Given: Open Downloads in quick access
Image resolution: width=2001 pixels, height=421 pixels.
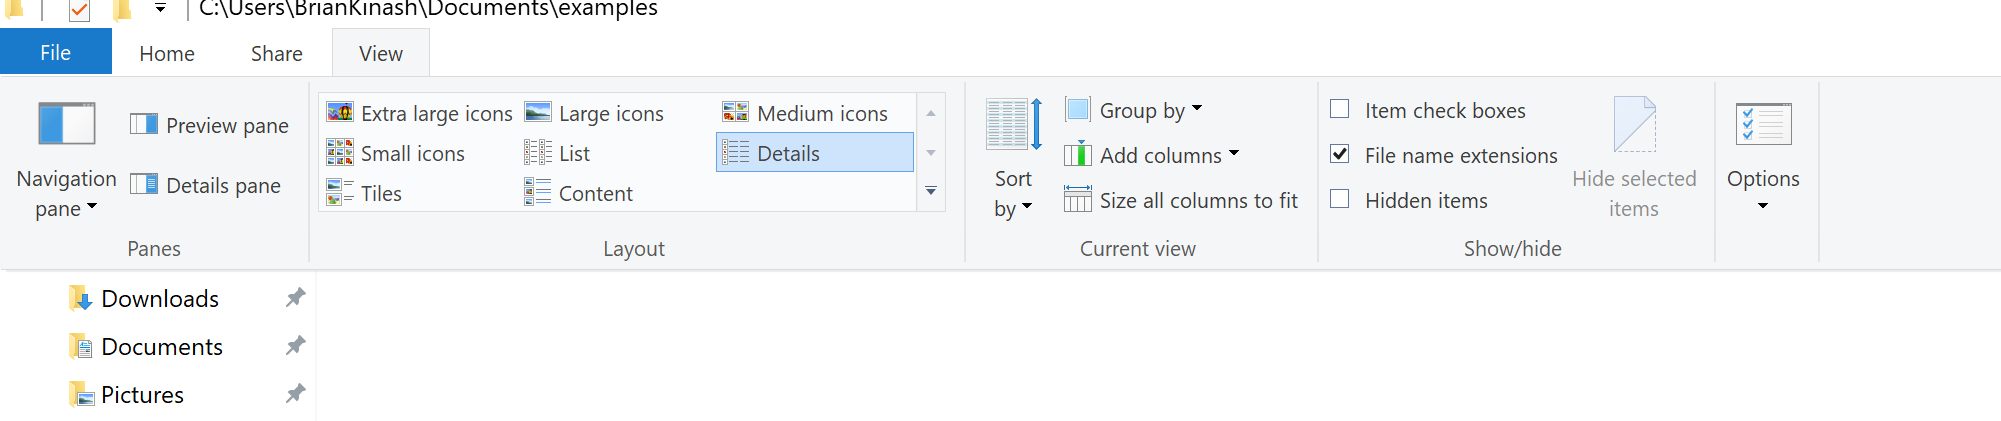Looking at the screenshot, I should coord(160,298).
